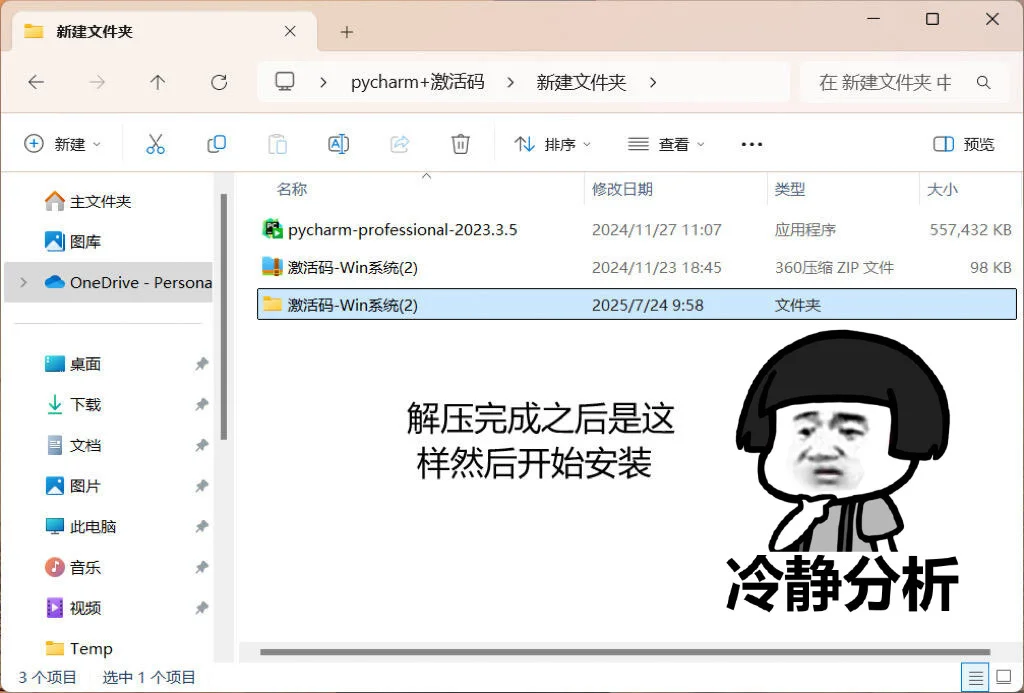Toggle the 预览 preview pane

pos(962,143)
